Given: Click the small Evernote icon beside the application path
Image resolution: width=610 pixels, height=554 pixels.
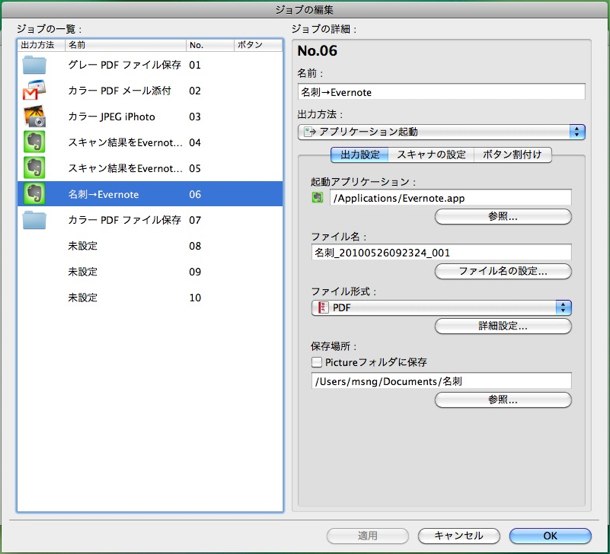Looking at the screenshot, I should [x=317, y=197].
